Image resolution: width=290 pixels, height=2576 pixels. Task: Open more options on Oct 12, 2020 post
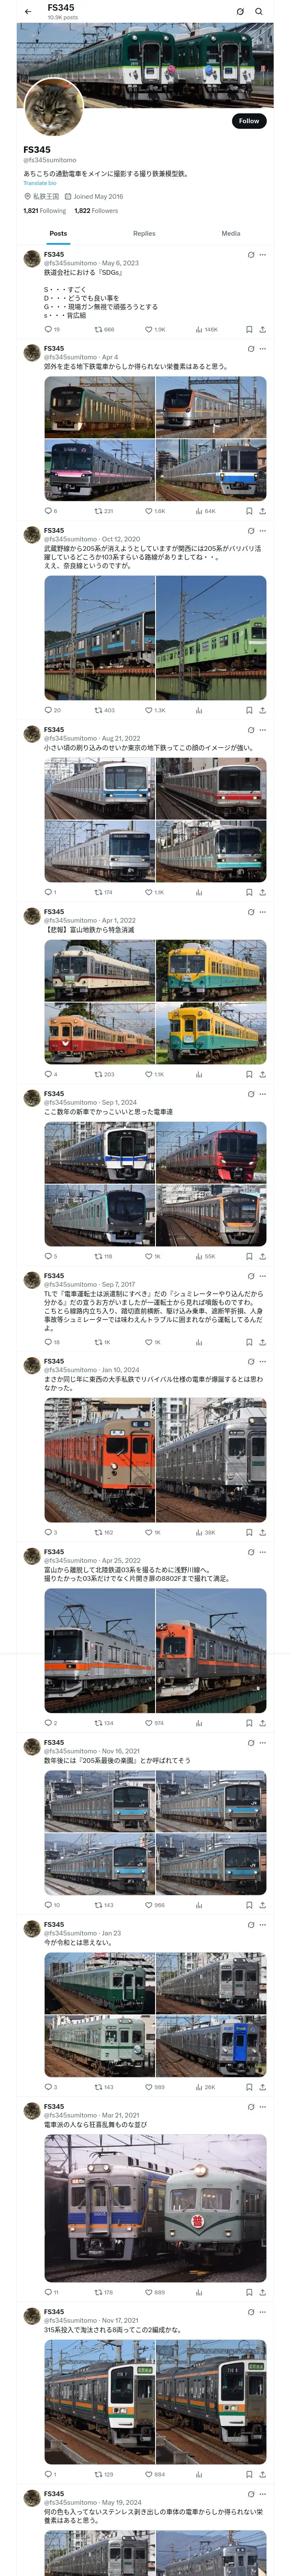(263, 531)
